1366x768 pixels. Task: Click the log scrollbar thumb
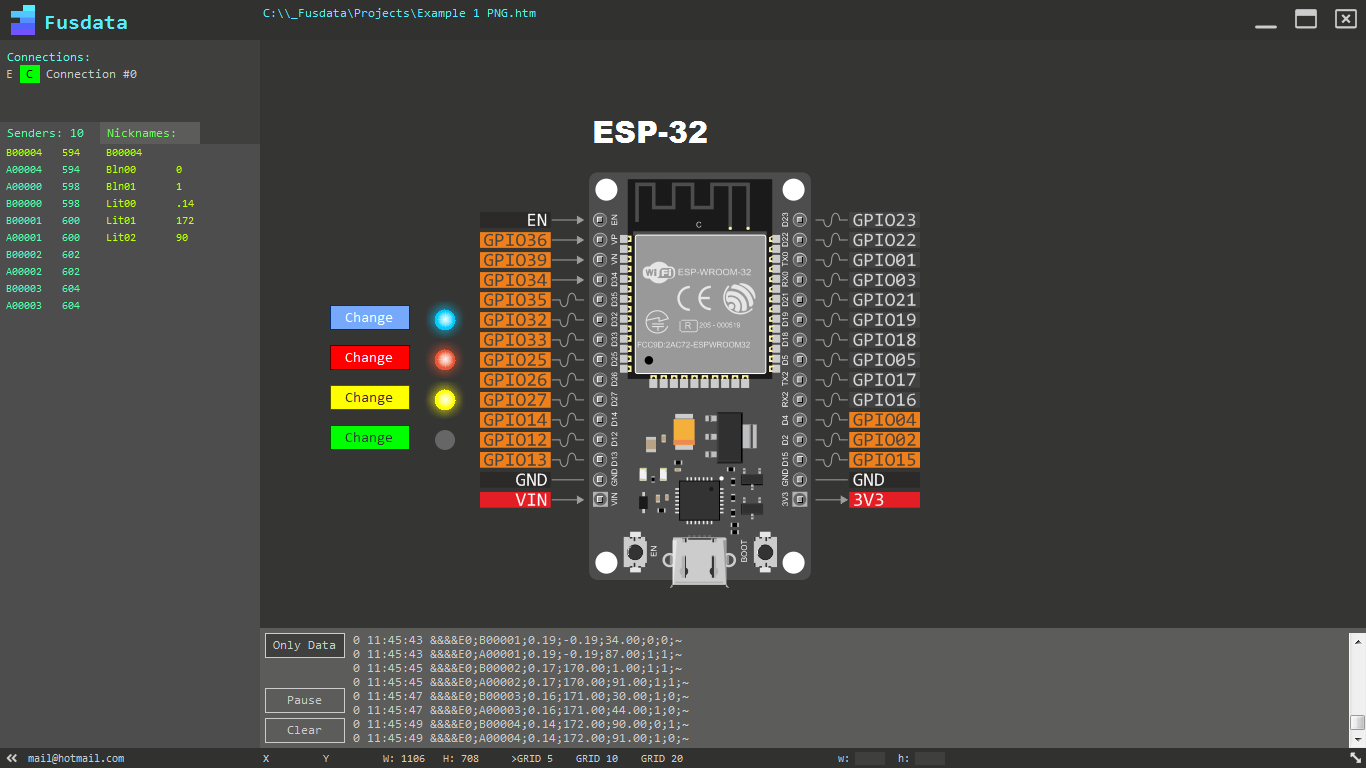point(1357,722)
